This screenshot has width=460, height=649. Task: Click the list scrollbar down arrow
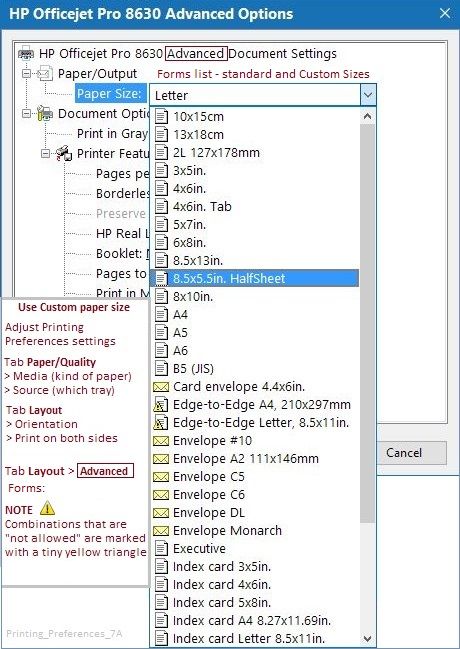[x=367, y=639]
